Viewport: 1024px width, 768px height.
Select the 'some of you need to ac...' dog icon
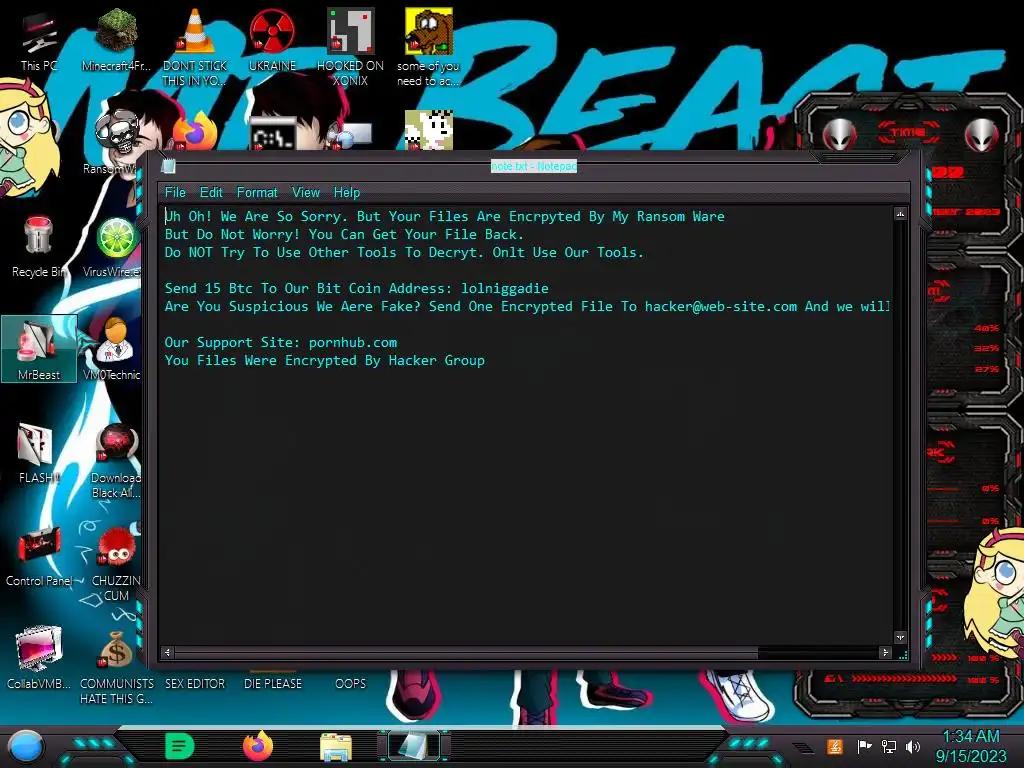[x=428, y=47]
